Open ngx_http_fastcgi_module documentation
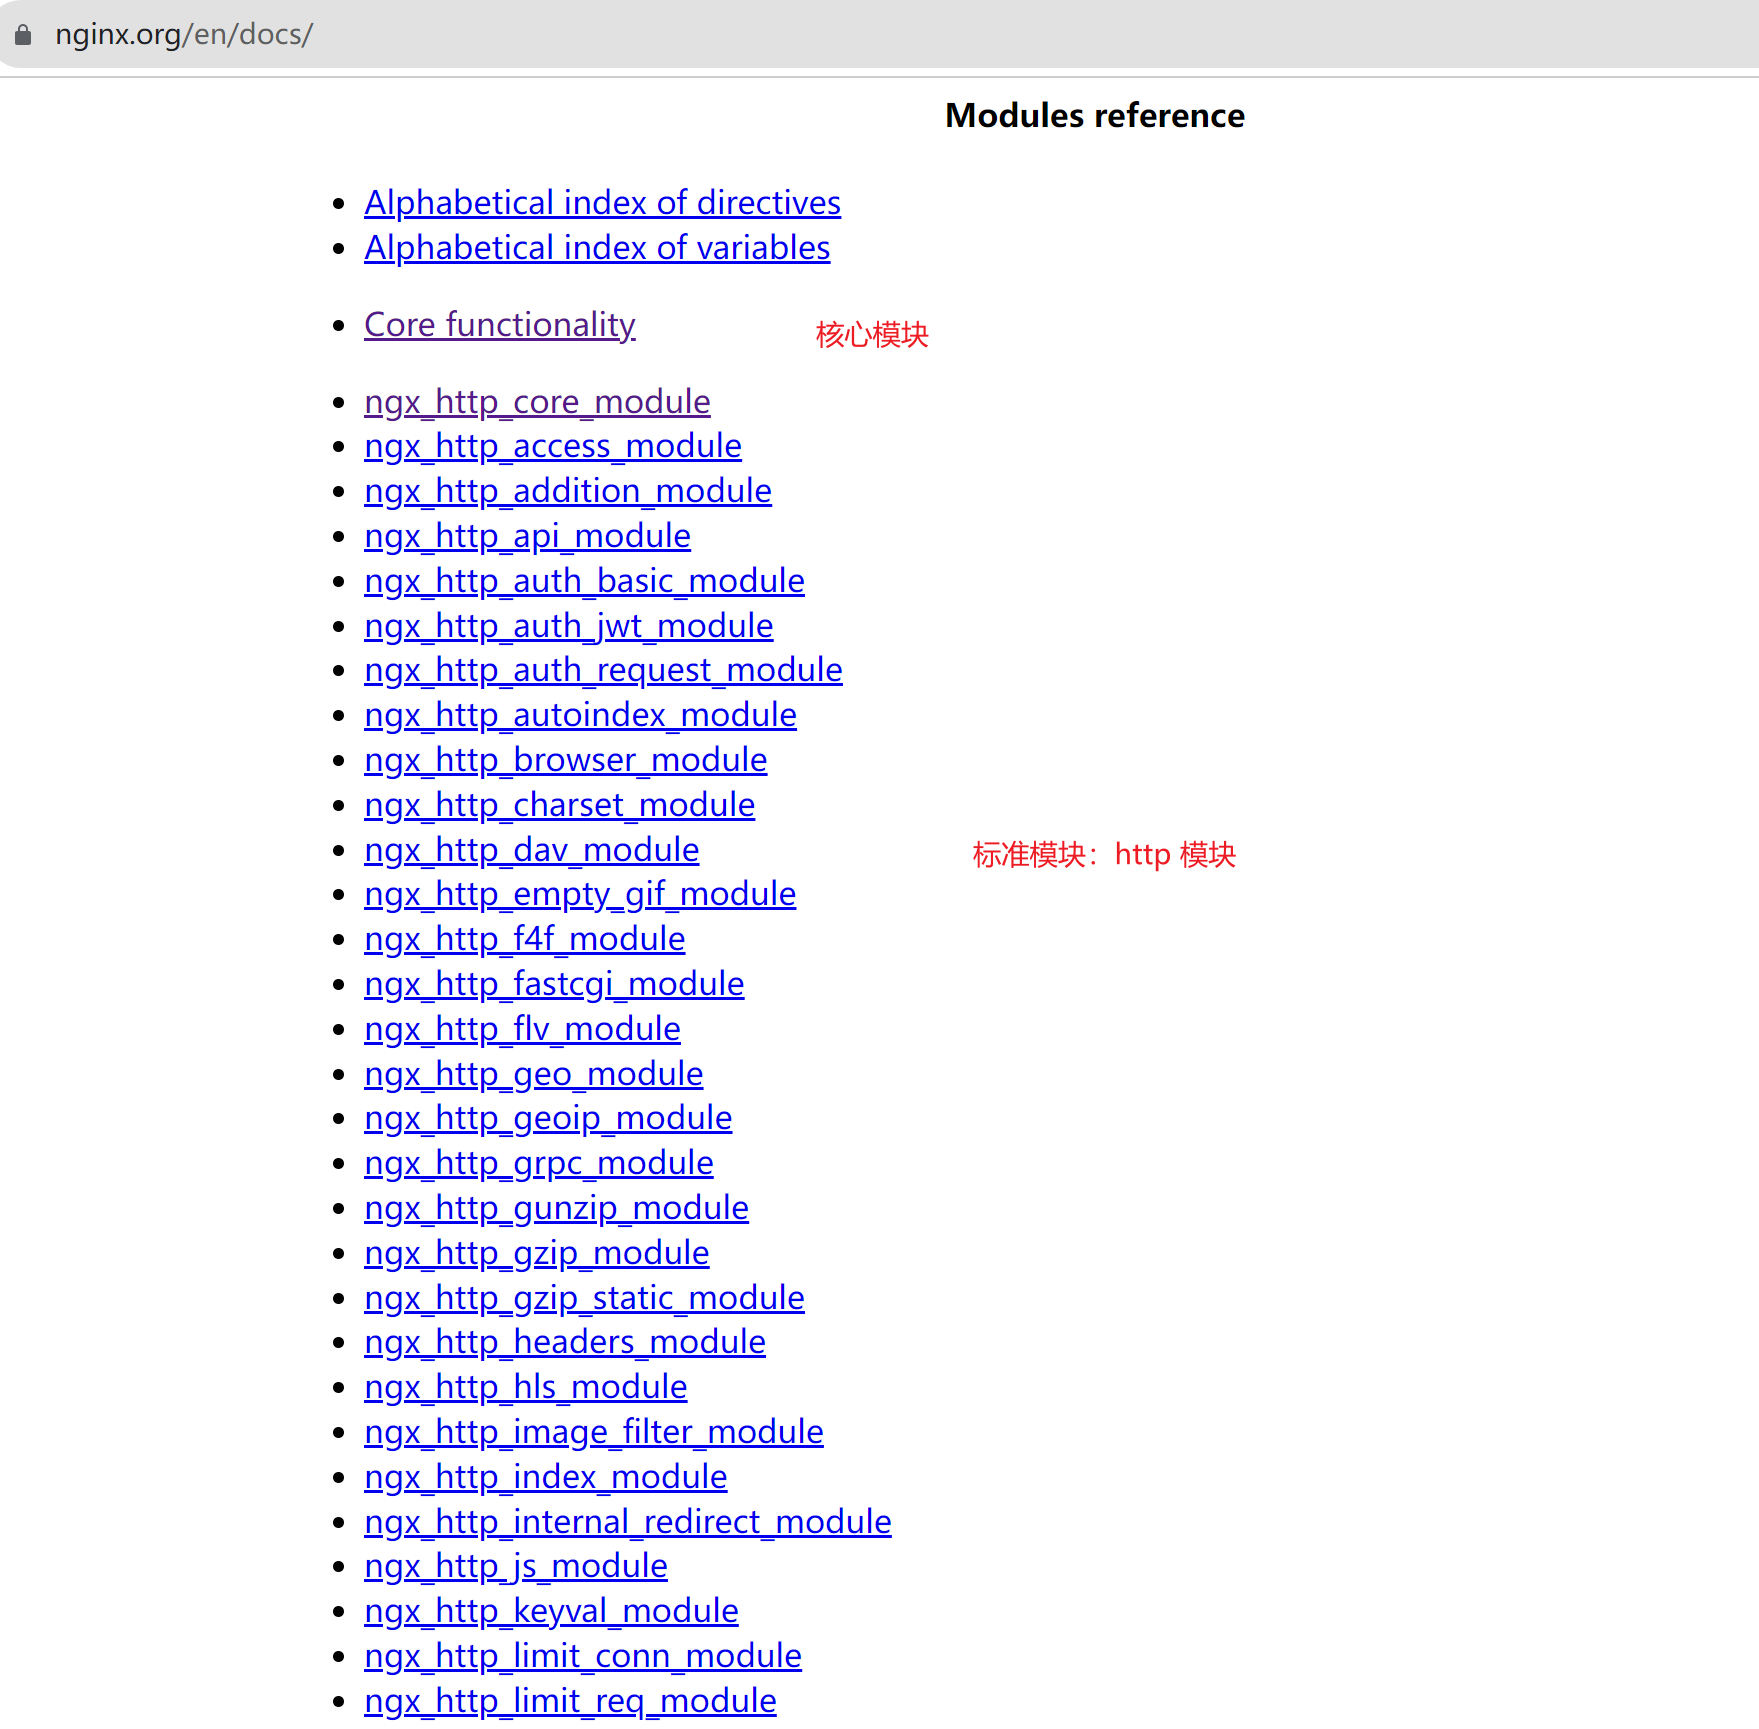Image resolution: width=1759 pixels, height=1729 pixels. (554, 984)
